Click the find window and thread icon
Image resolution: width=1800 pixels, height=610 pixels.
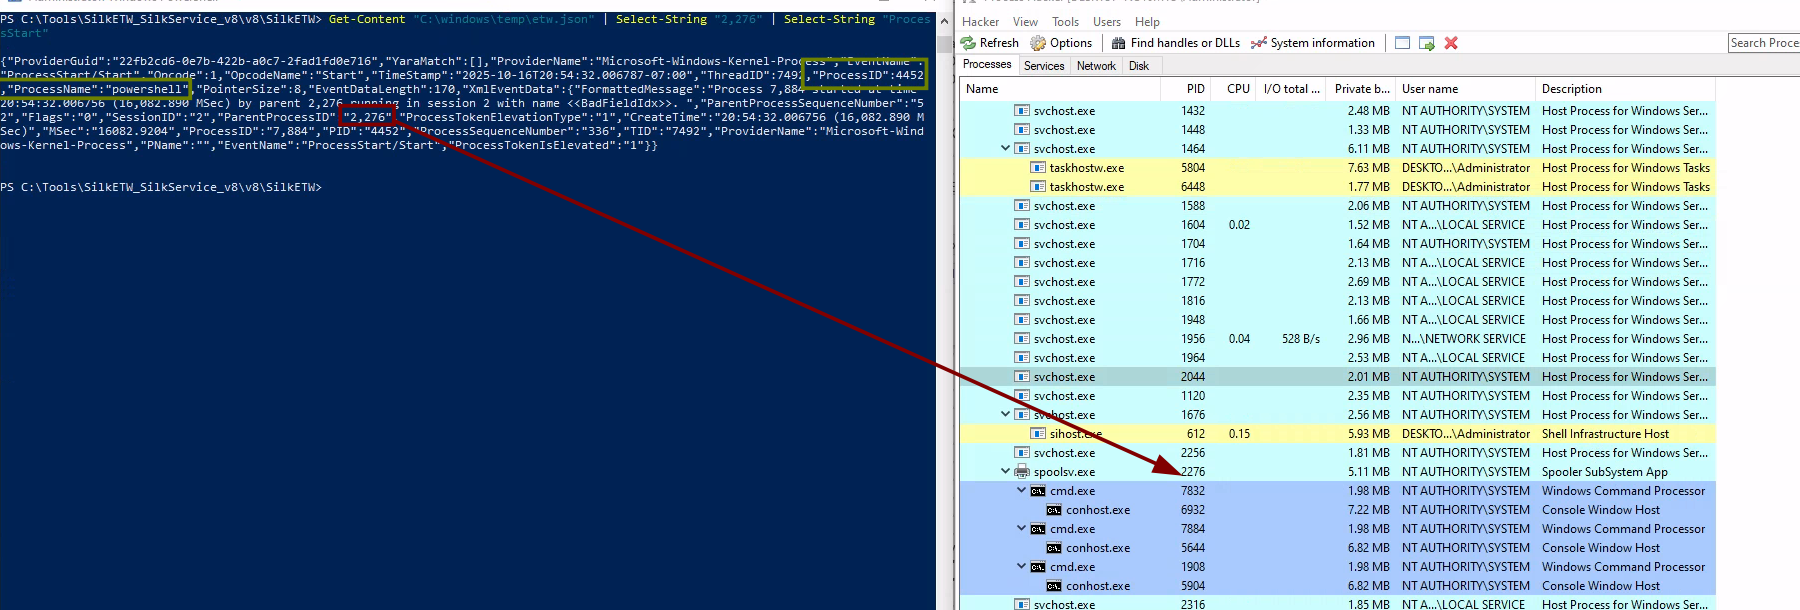[1426, 43]
